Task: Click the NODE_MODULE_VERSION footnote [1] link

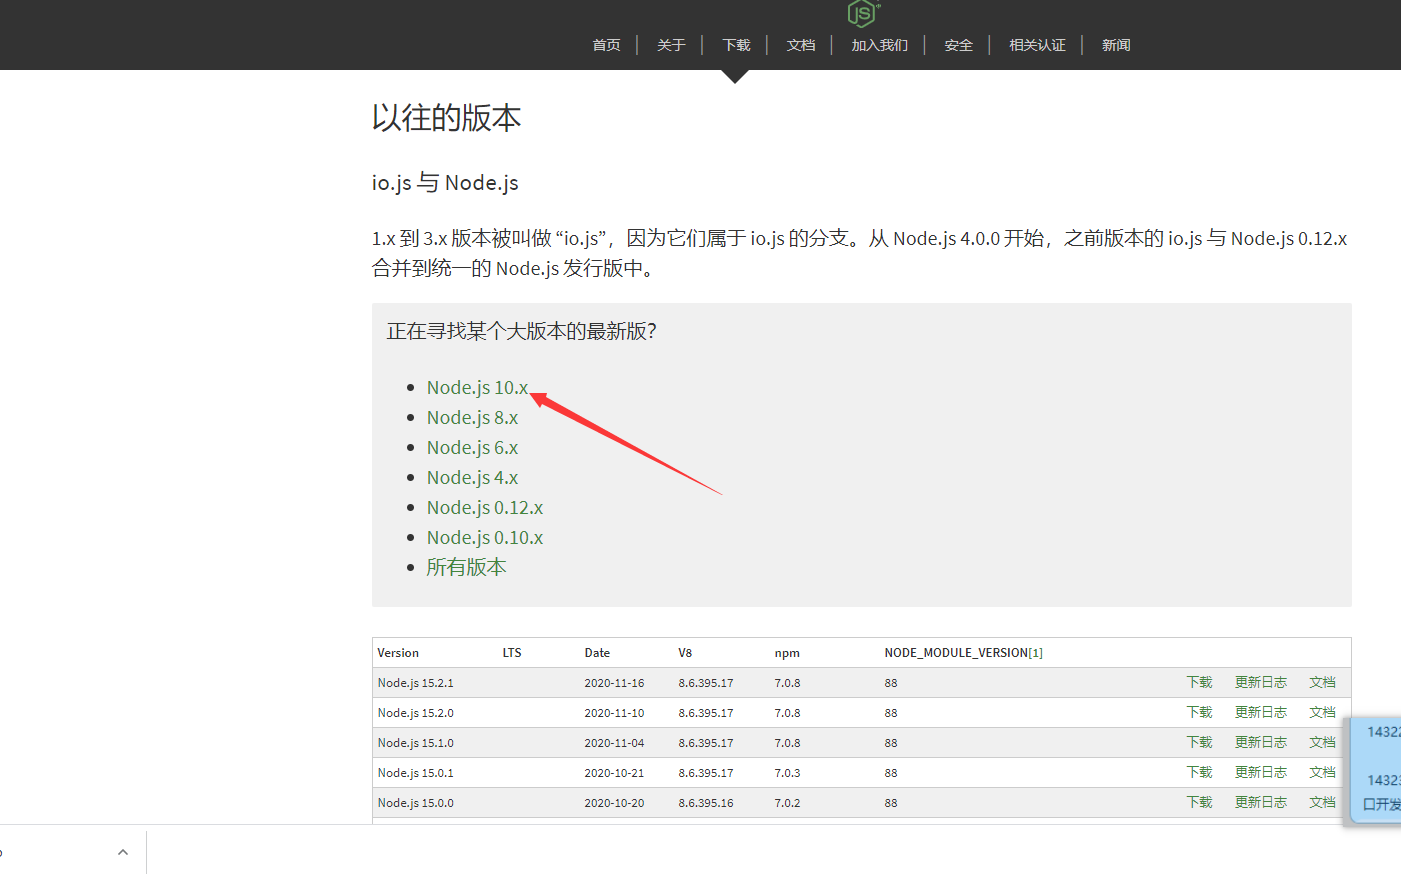Action: (x=1037, y=652)
